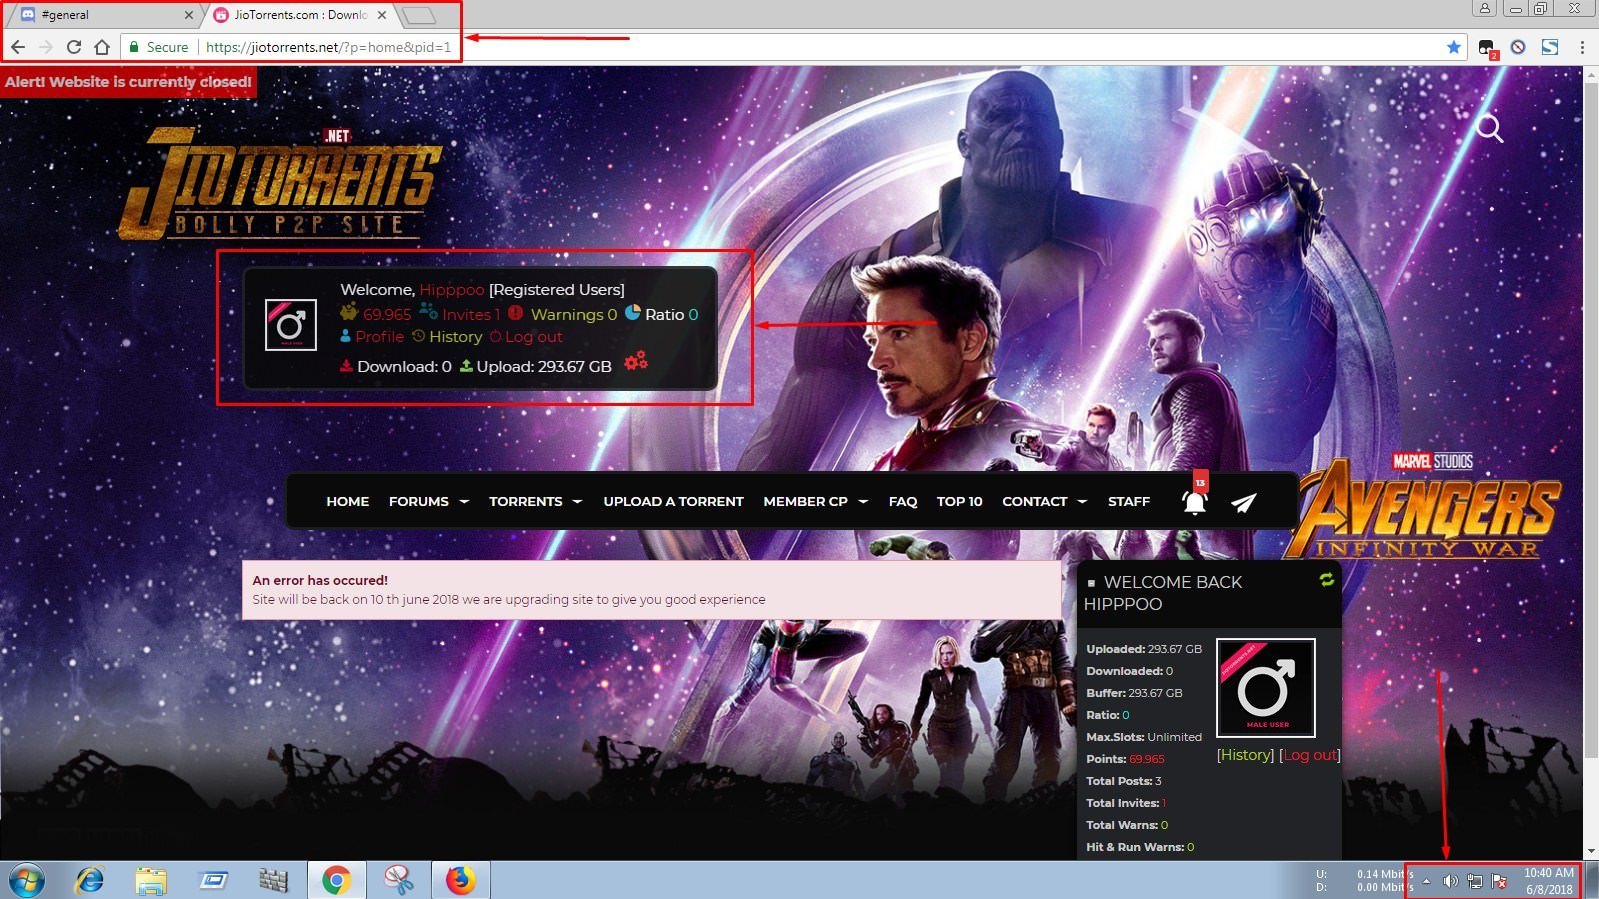The width and height of the screenshot is (1599, 899).
Task: Open the STAFF menu item
Action: tap(1128, 501)
